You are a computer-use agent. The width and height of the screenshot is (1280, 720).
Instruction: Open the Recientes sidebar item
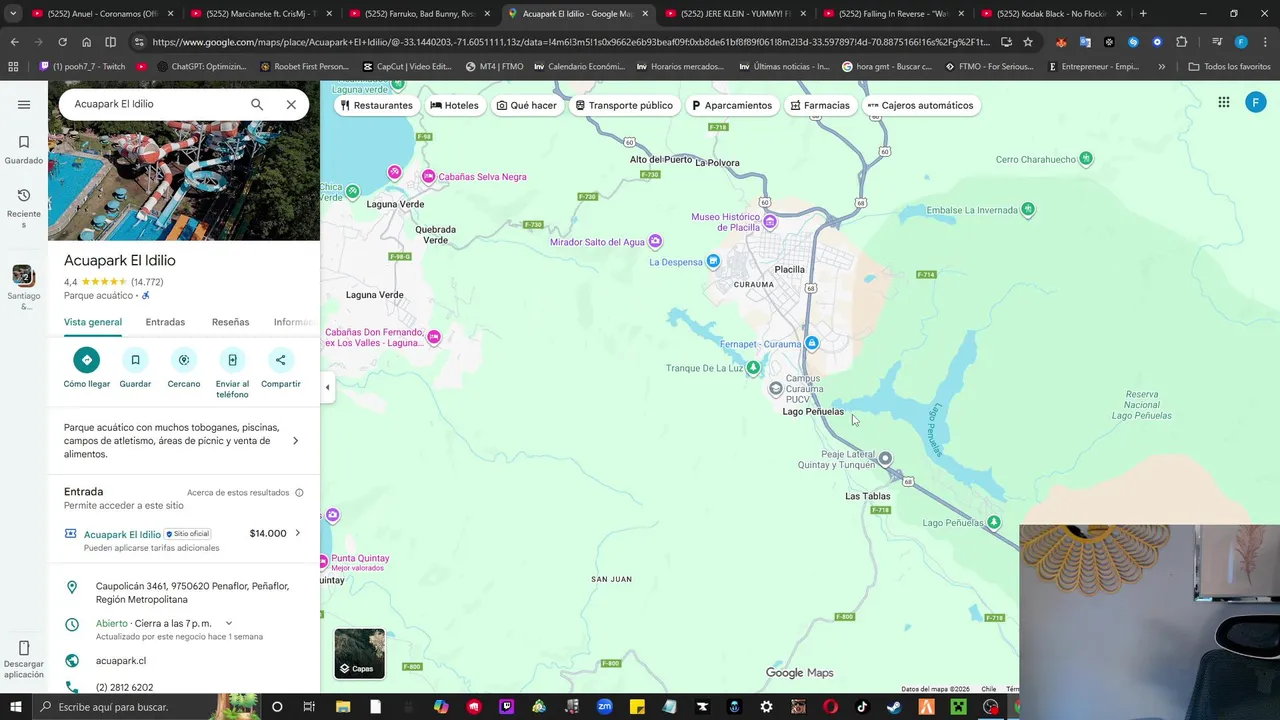click(x=24, y=208)
